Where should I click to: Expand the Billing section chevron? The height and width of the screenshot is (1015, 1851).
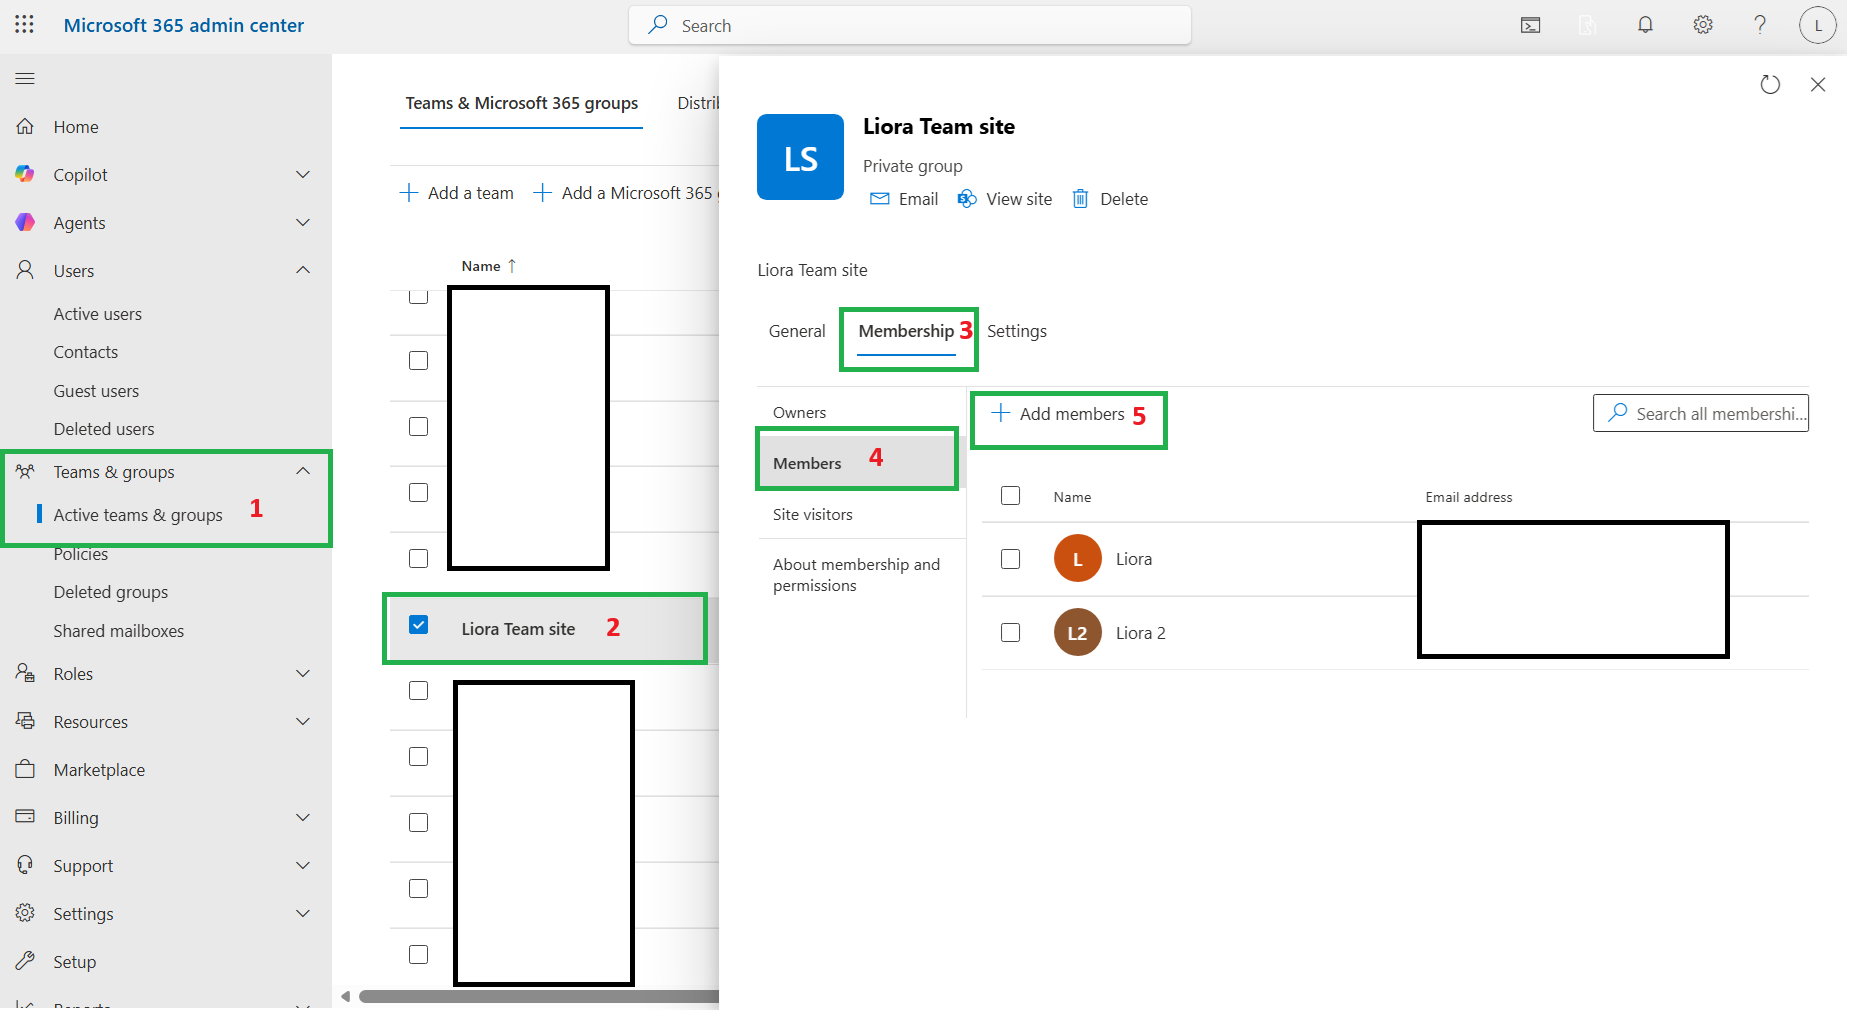click(x=303, y=818)
